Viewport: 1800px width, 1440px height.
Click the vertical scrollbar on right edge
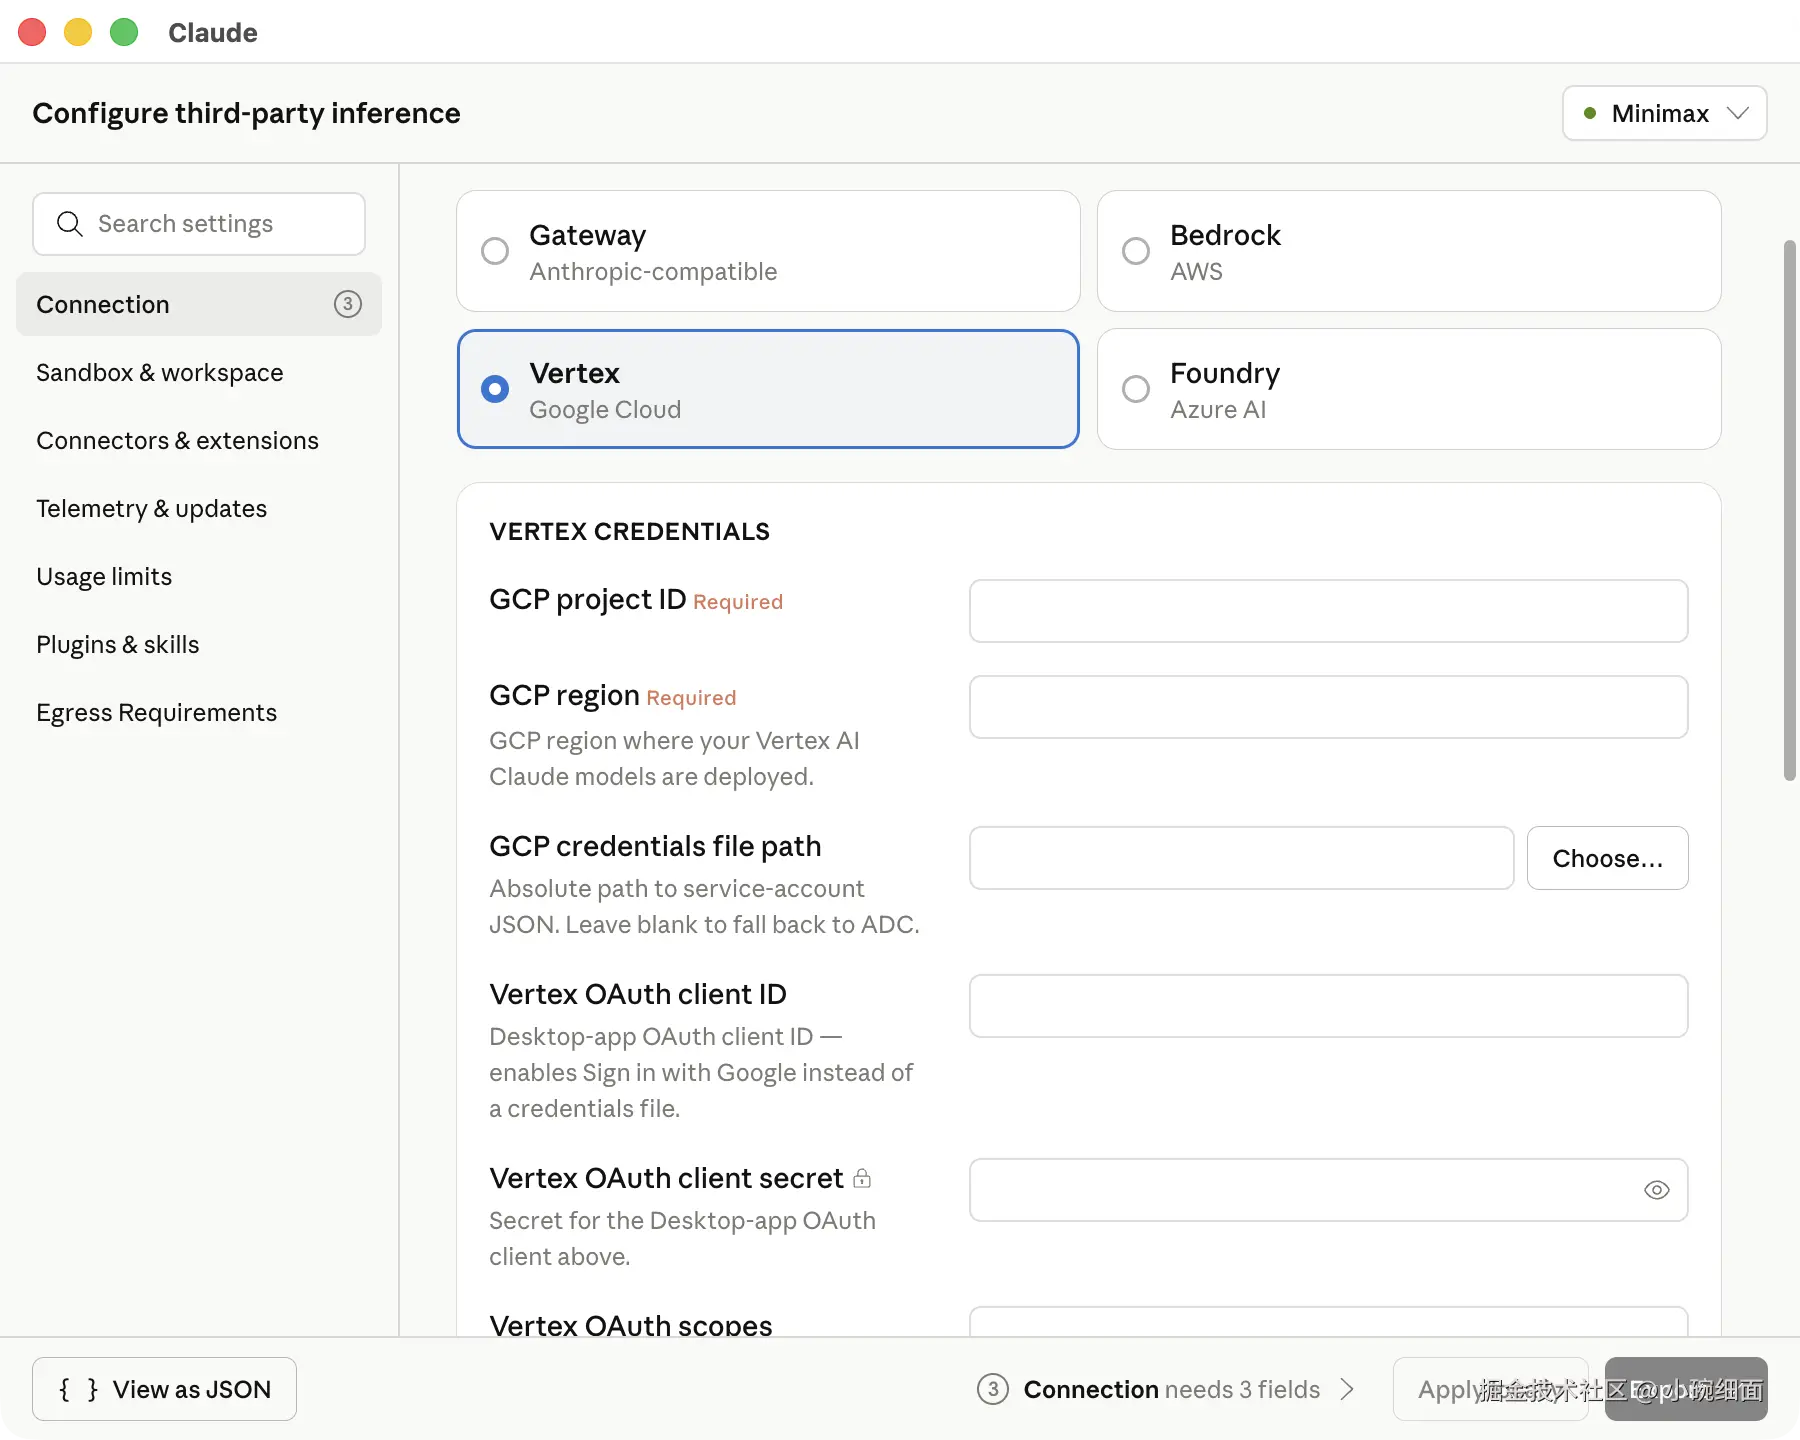[1789, 510]
